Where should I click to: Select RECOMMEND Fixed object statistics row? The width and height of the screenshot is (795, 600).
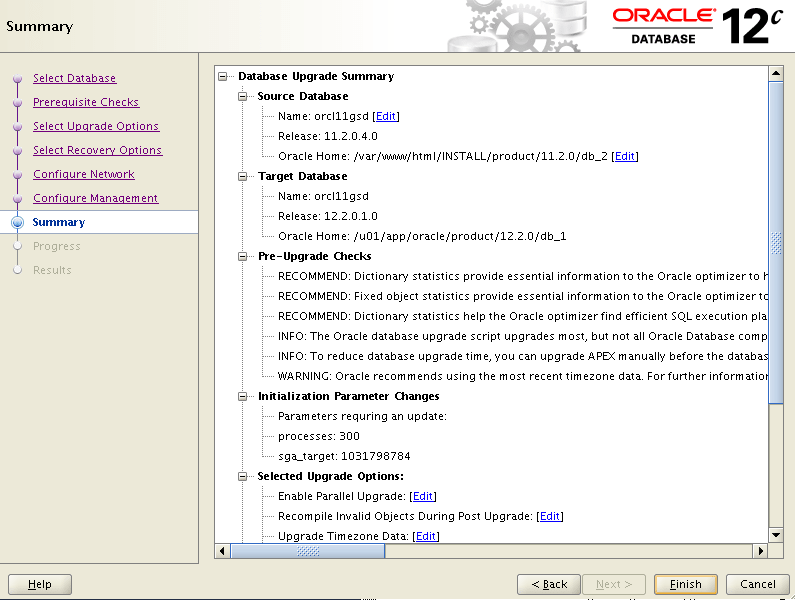click(522, 296)
